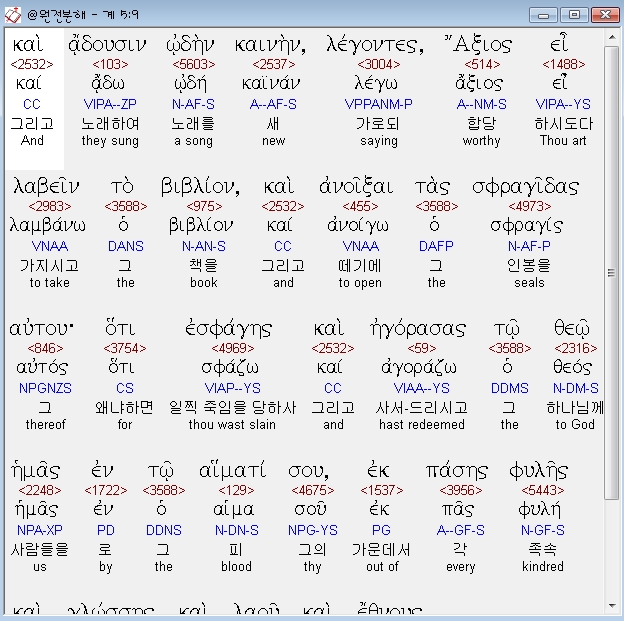This screenshot has height=621, width=624.
Task: Click the vertical scrollbar up arrow
Action: pos(612,37)
